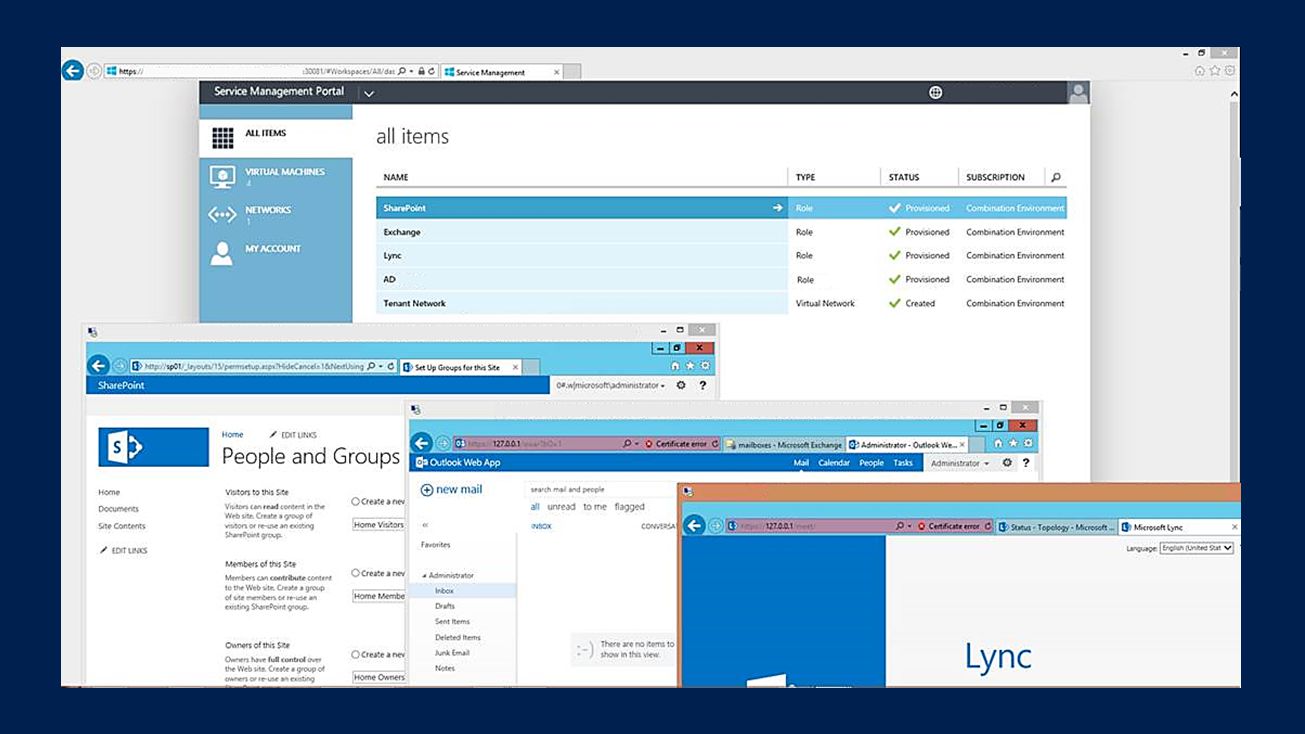Open Deleted Items folder in Outlook
The width and height of the screenshot is (1305, 734).
458,637
